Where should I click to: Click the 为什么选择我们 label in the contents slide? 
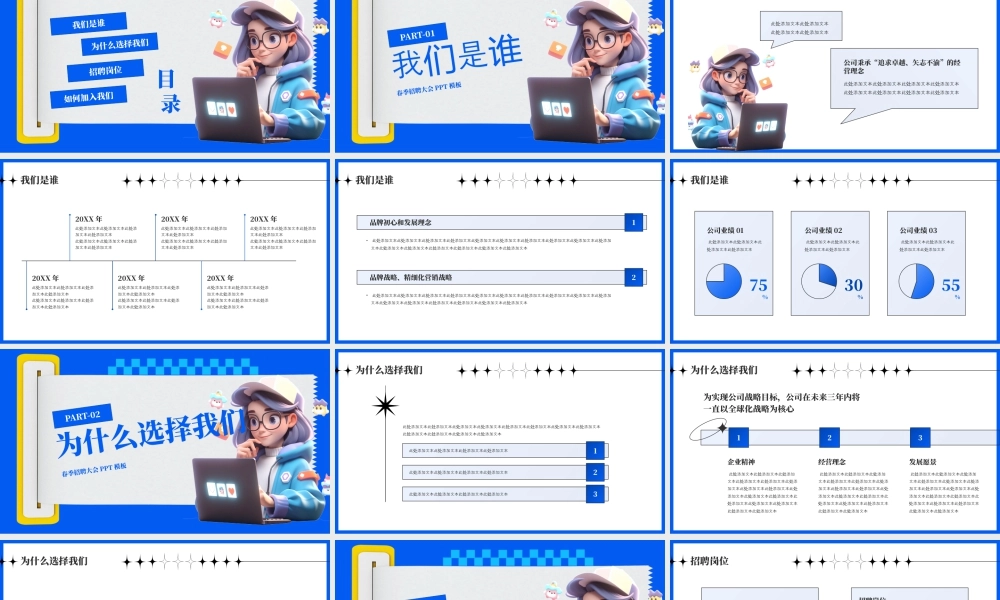pyautogui.click(x=119, y=45)
